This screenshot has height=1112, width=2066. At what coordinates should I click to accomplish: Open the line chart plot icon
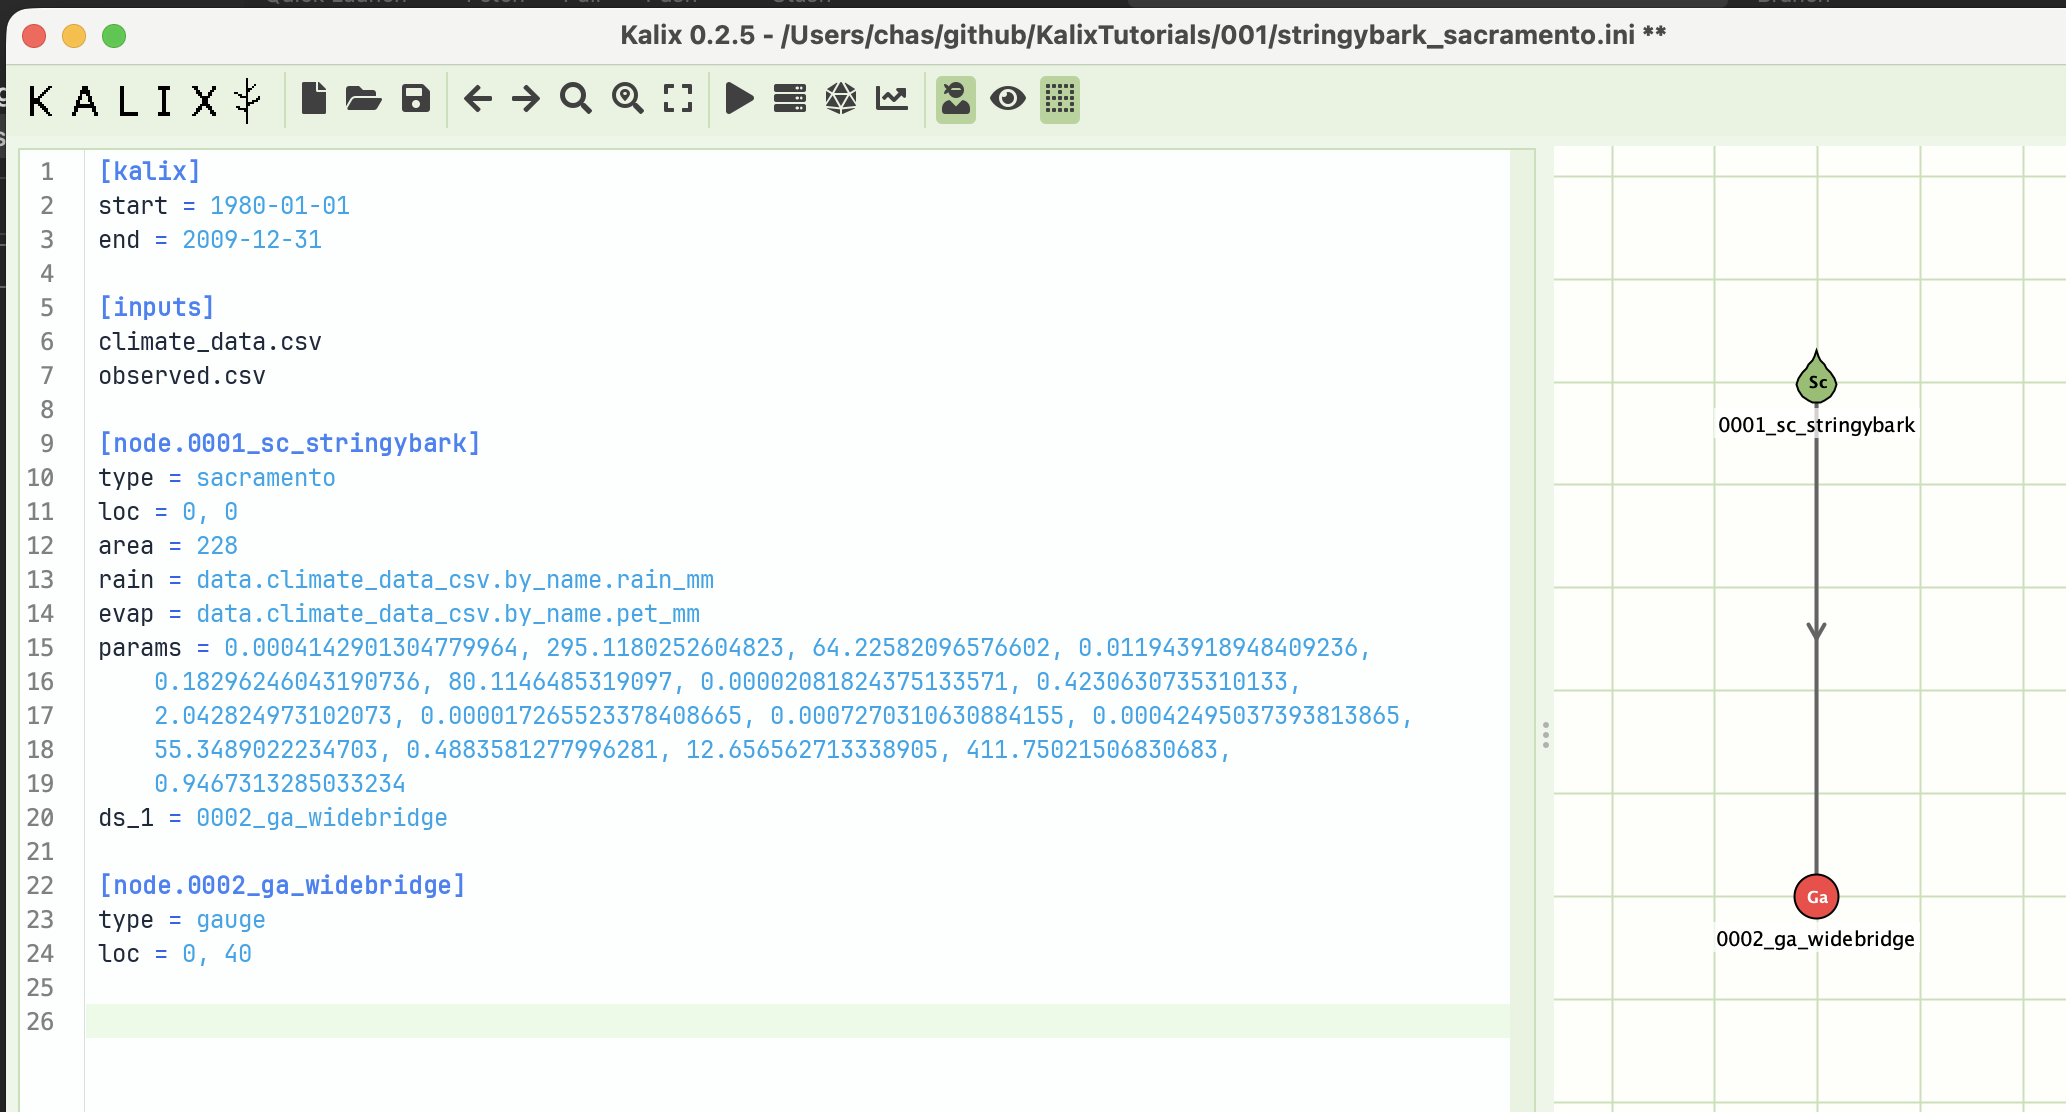pos(892,99)
